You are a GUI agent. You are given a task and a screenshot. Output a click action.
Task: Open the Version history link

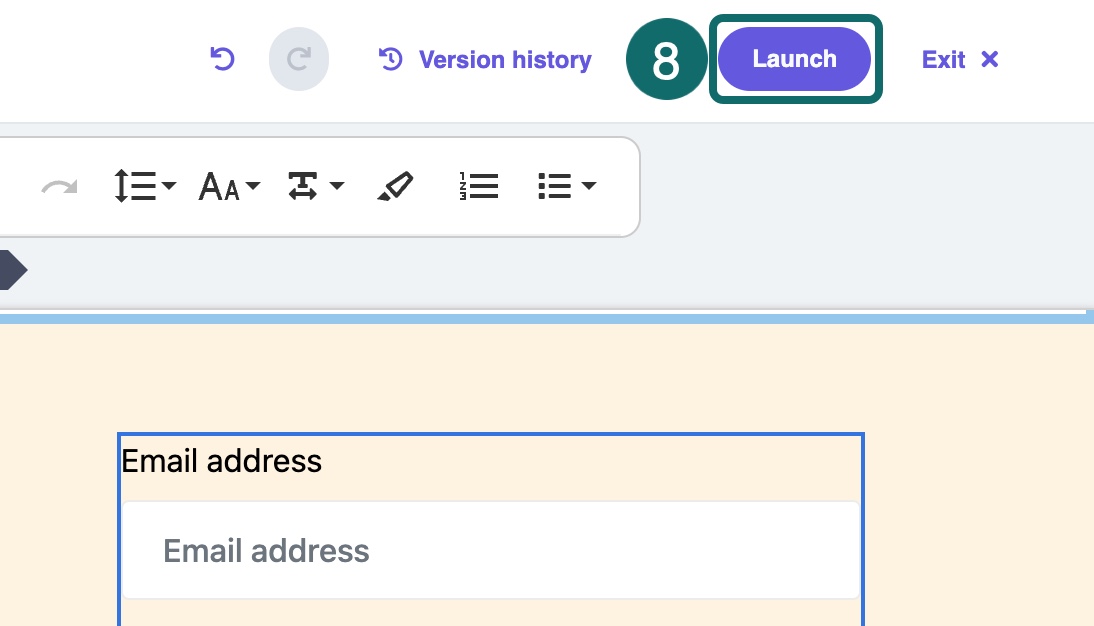pos(505,60)
